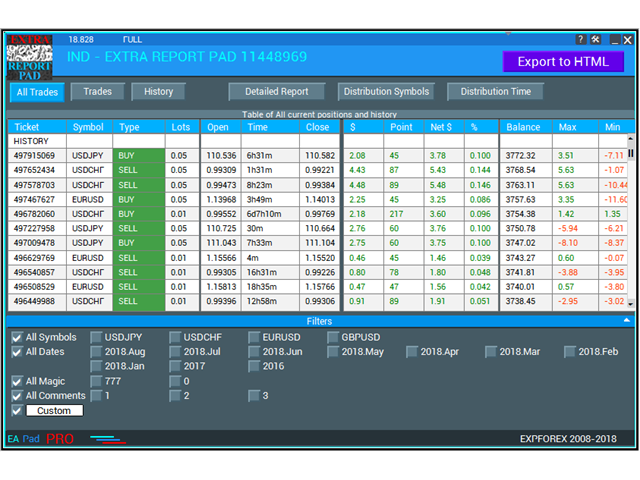Switch to the Trades tab
Screen dimensions: 640x480
(97, 92)
